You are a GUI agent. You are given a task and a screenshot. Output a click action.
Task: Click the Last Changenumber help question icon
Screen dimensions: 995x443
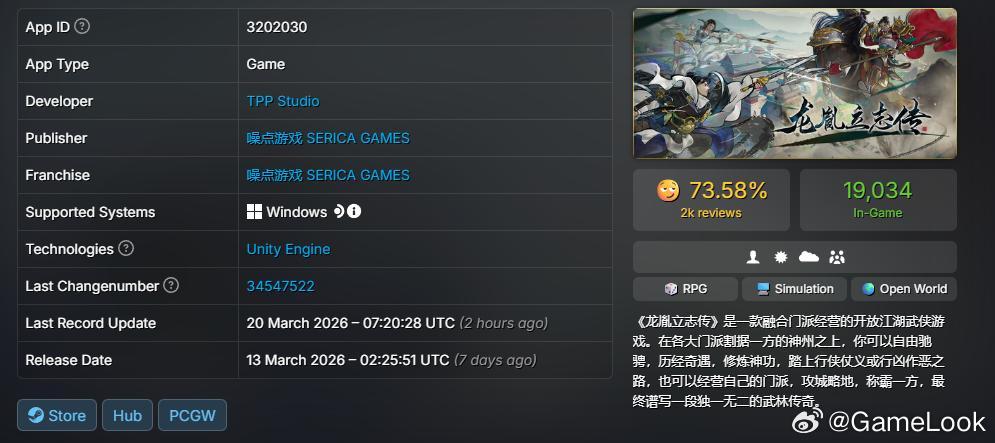(171, 285)
